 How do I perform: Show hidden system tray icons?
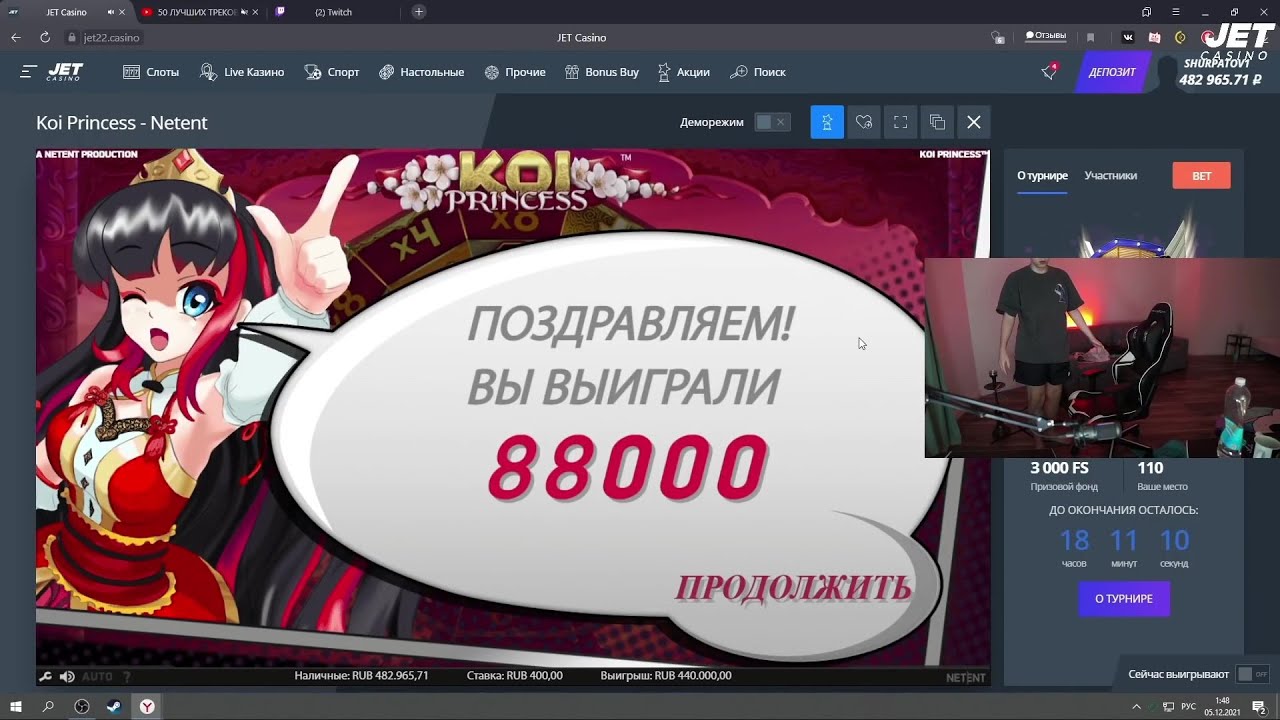1136,706
